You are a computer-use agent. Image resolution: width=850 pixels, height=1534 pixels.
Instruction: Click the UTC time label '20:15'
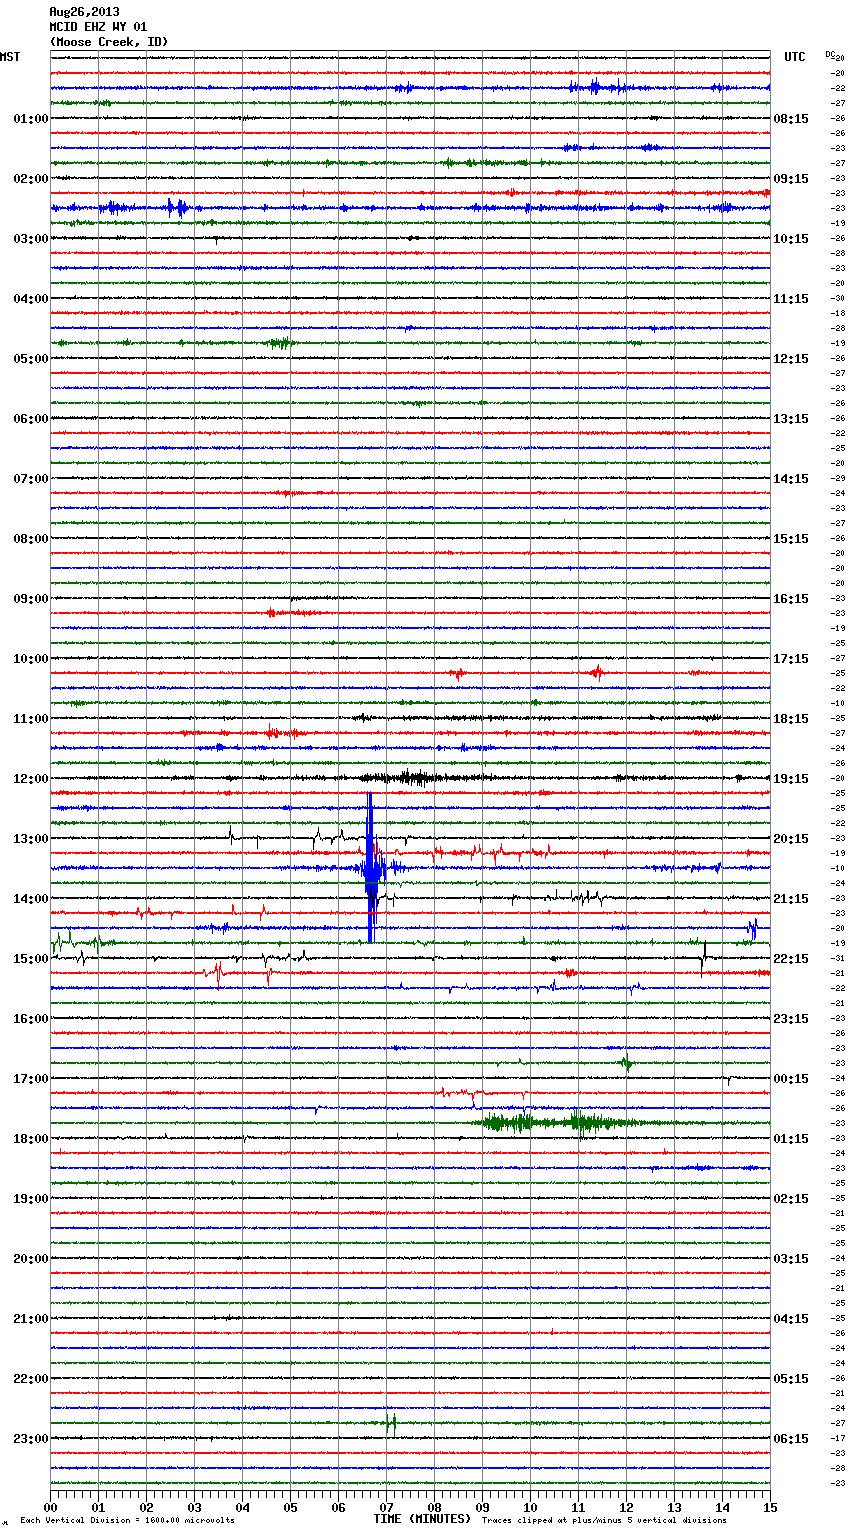pos(791,838)
